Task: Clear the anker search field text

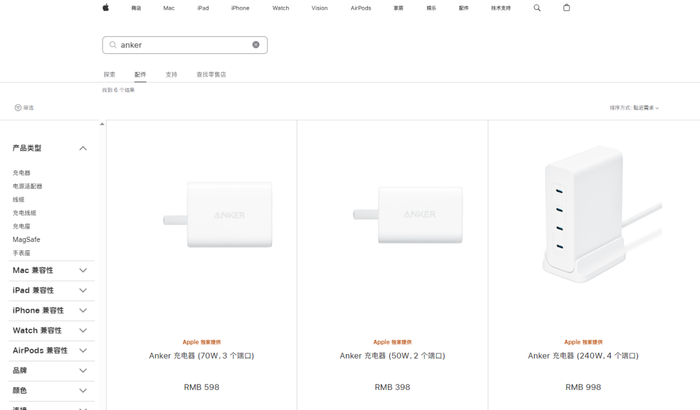Action: (x=256, y=45)
